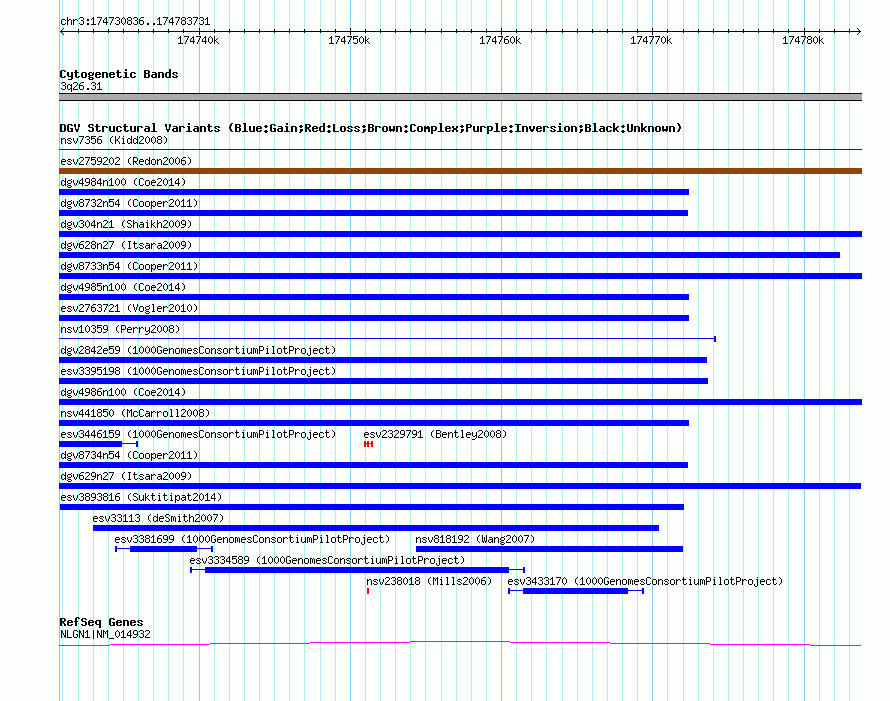890x701 pixels.
Task: Select esv33113 (deSmith2007) label
Action: coord(158,518)
